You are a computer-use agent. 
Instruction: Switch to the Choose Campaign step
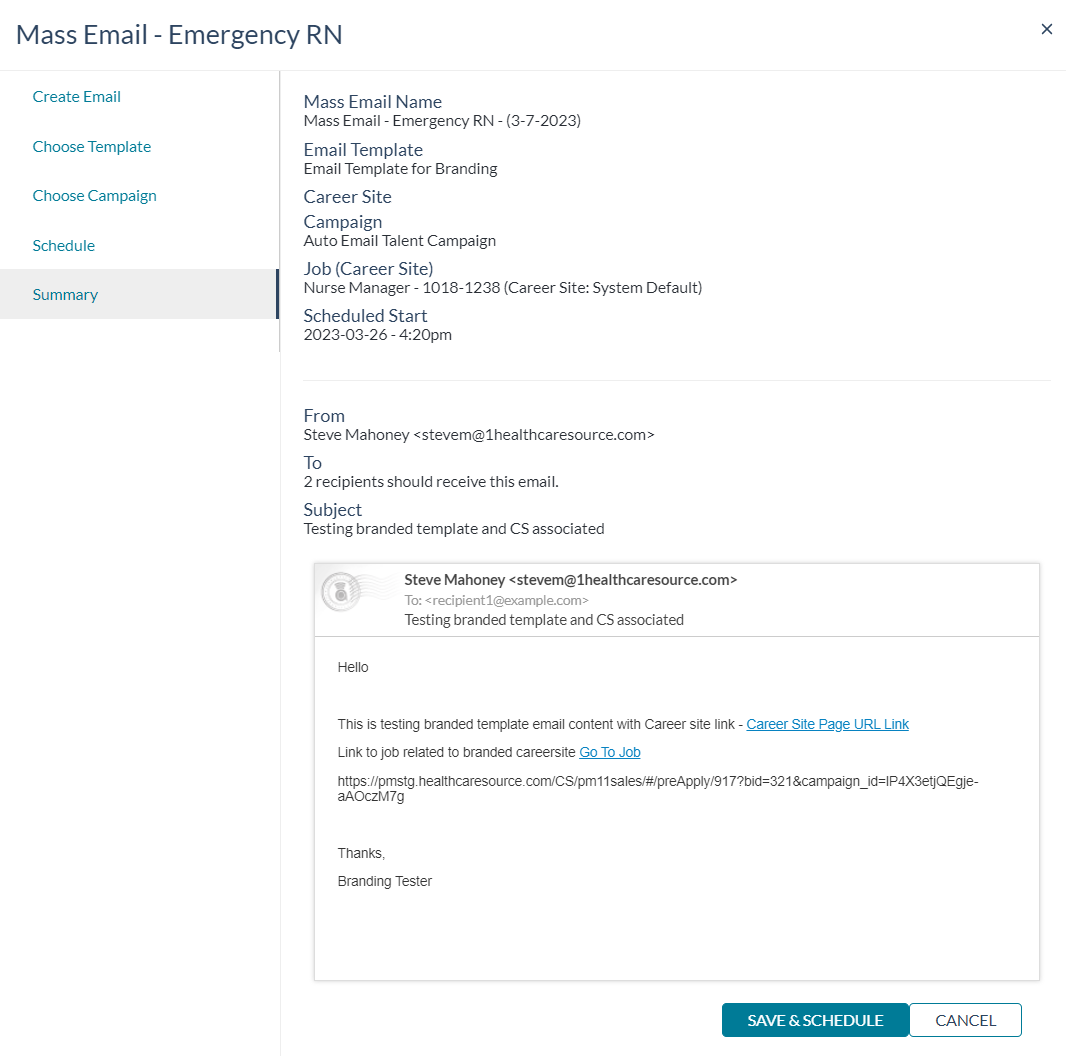[94, 196]
